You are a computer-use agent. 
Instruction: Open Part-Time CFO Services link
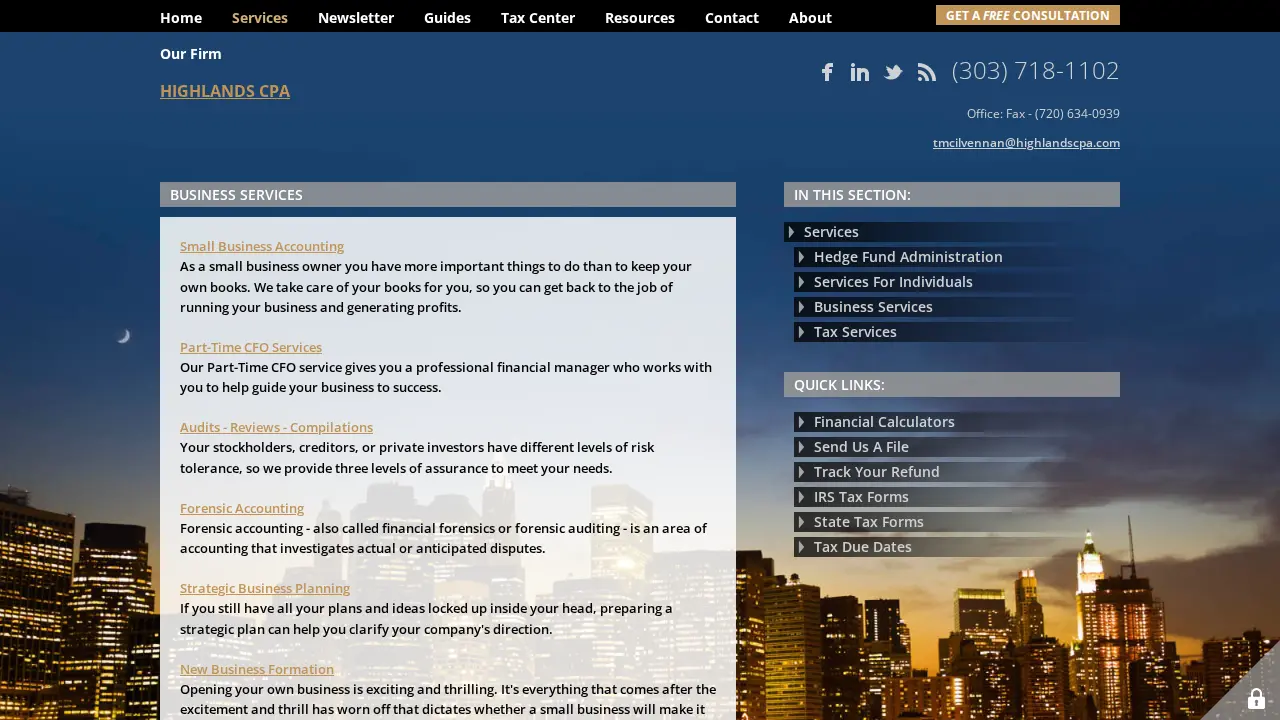[x=251, y=347]
